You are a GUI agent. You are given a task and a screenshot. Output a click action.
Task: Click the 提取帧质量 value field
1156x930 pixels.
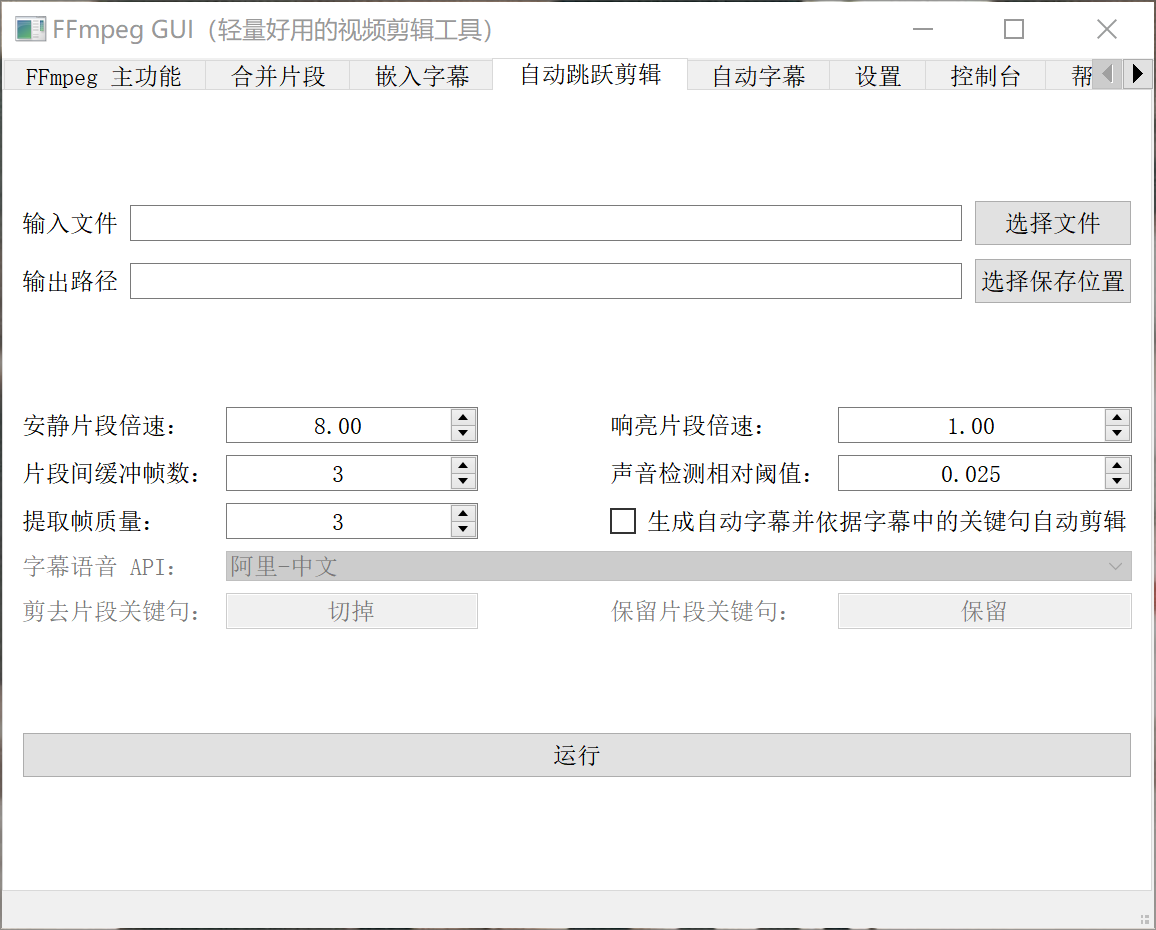tap(338, 521)
